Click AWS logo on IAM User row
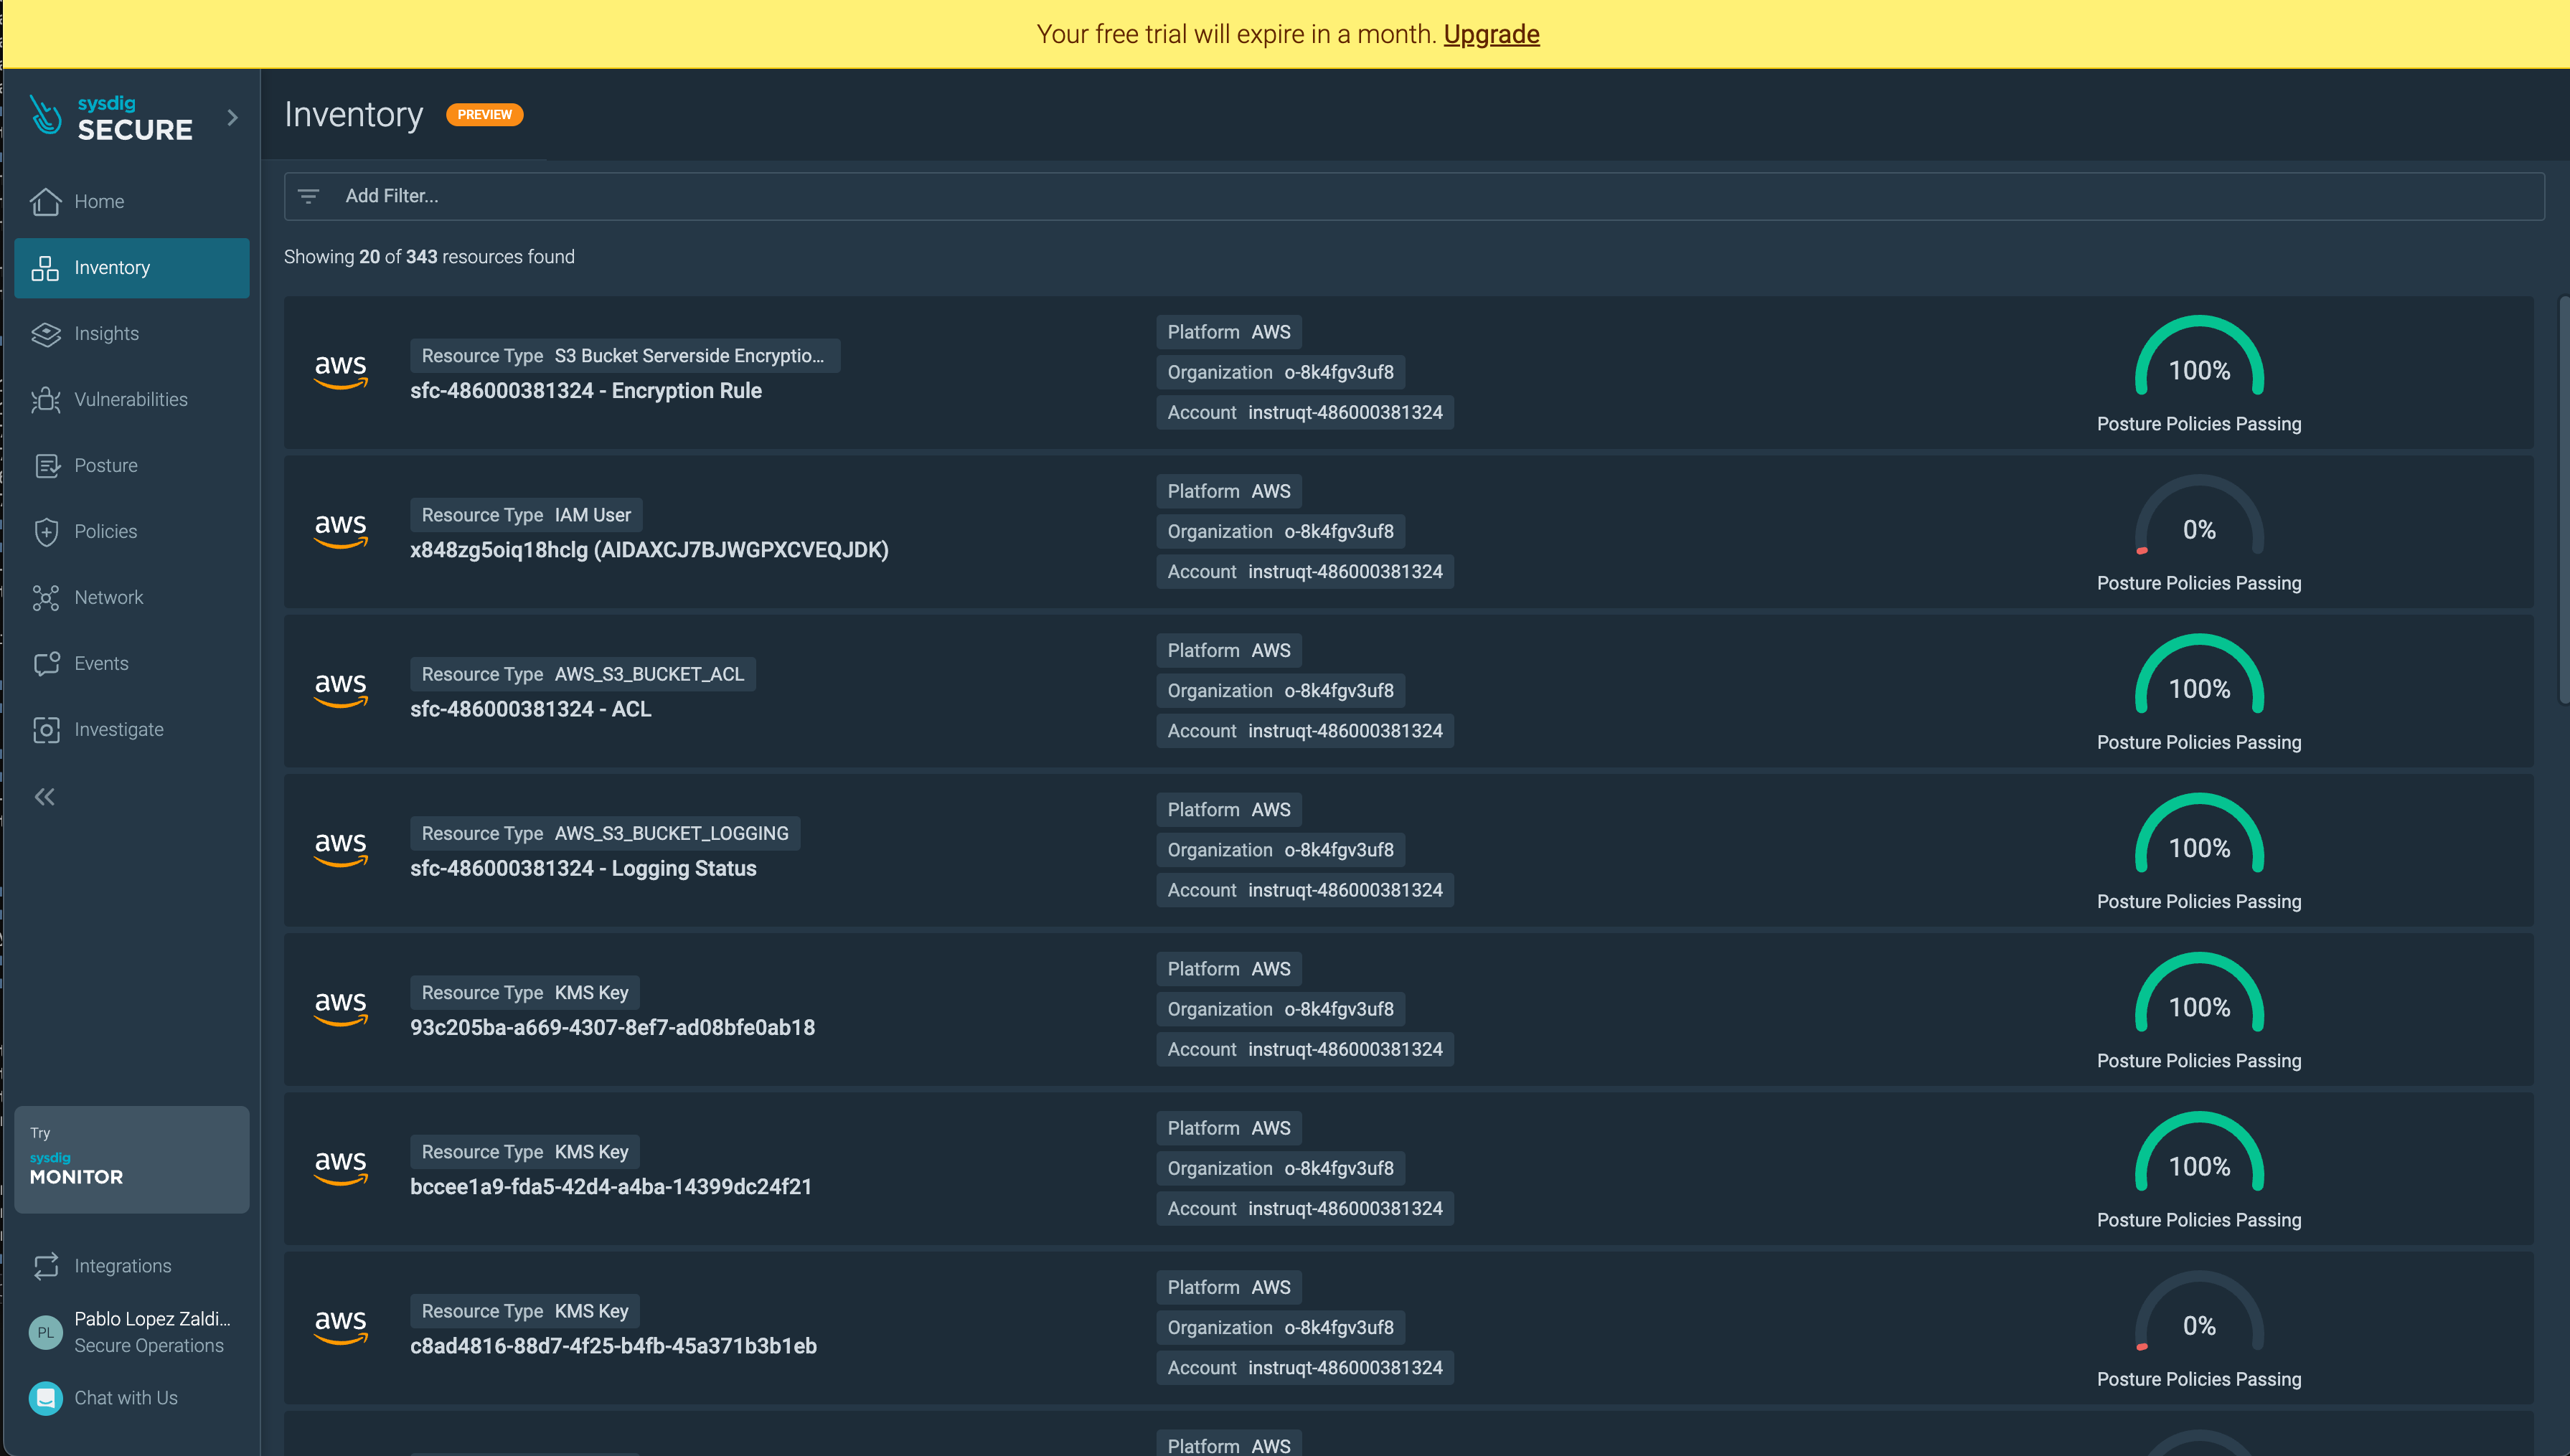This screenshot has width=2570, height=1456. click(x=341, y=530)
